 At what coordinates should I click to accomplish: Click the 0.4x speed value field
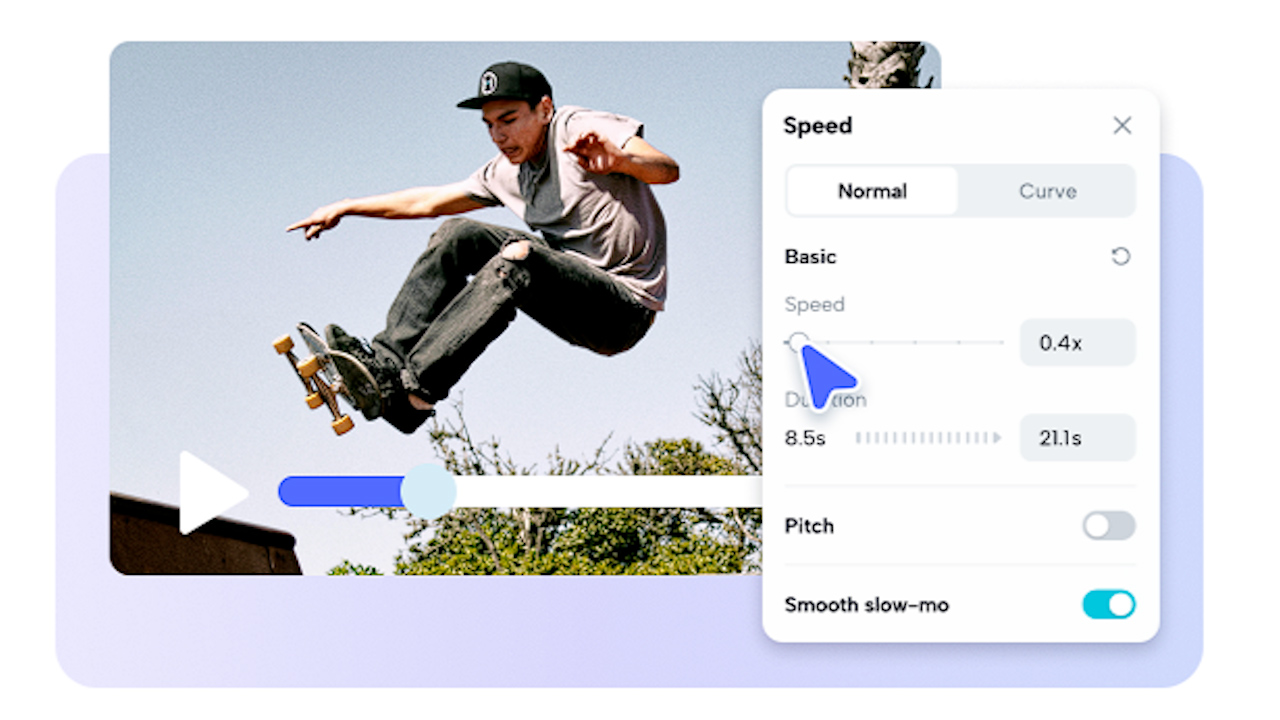tap(1077, 343)
